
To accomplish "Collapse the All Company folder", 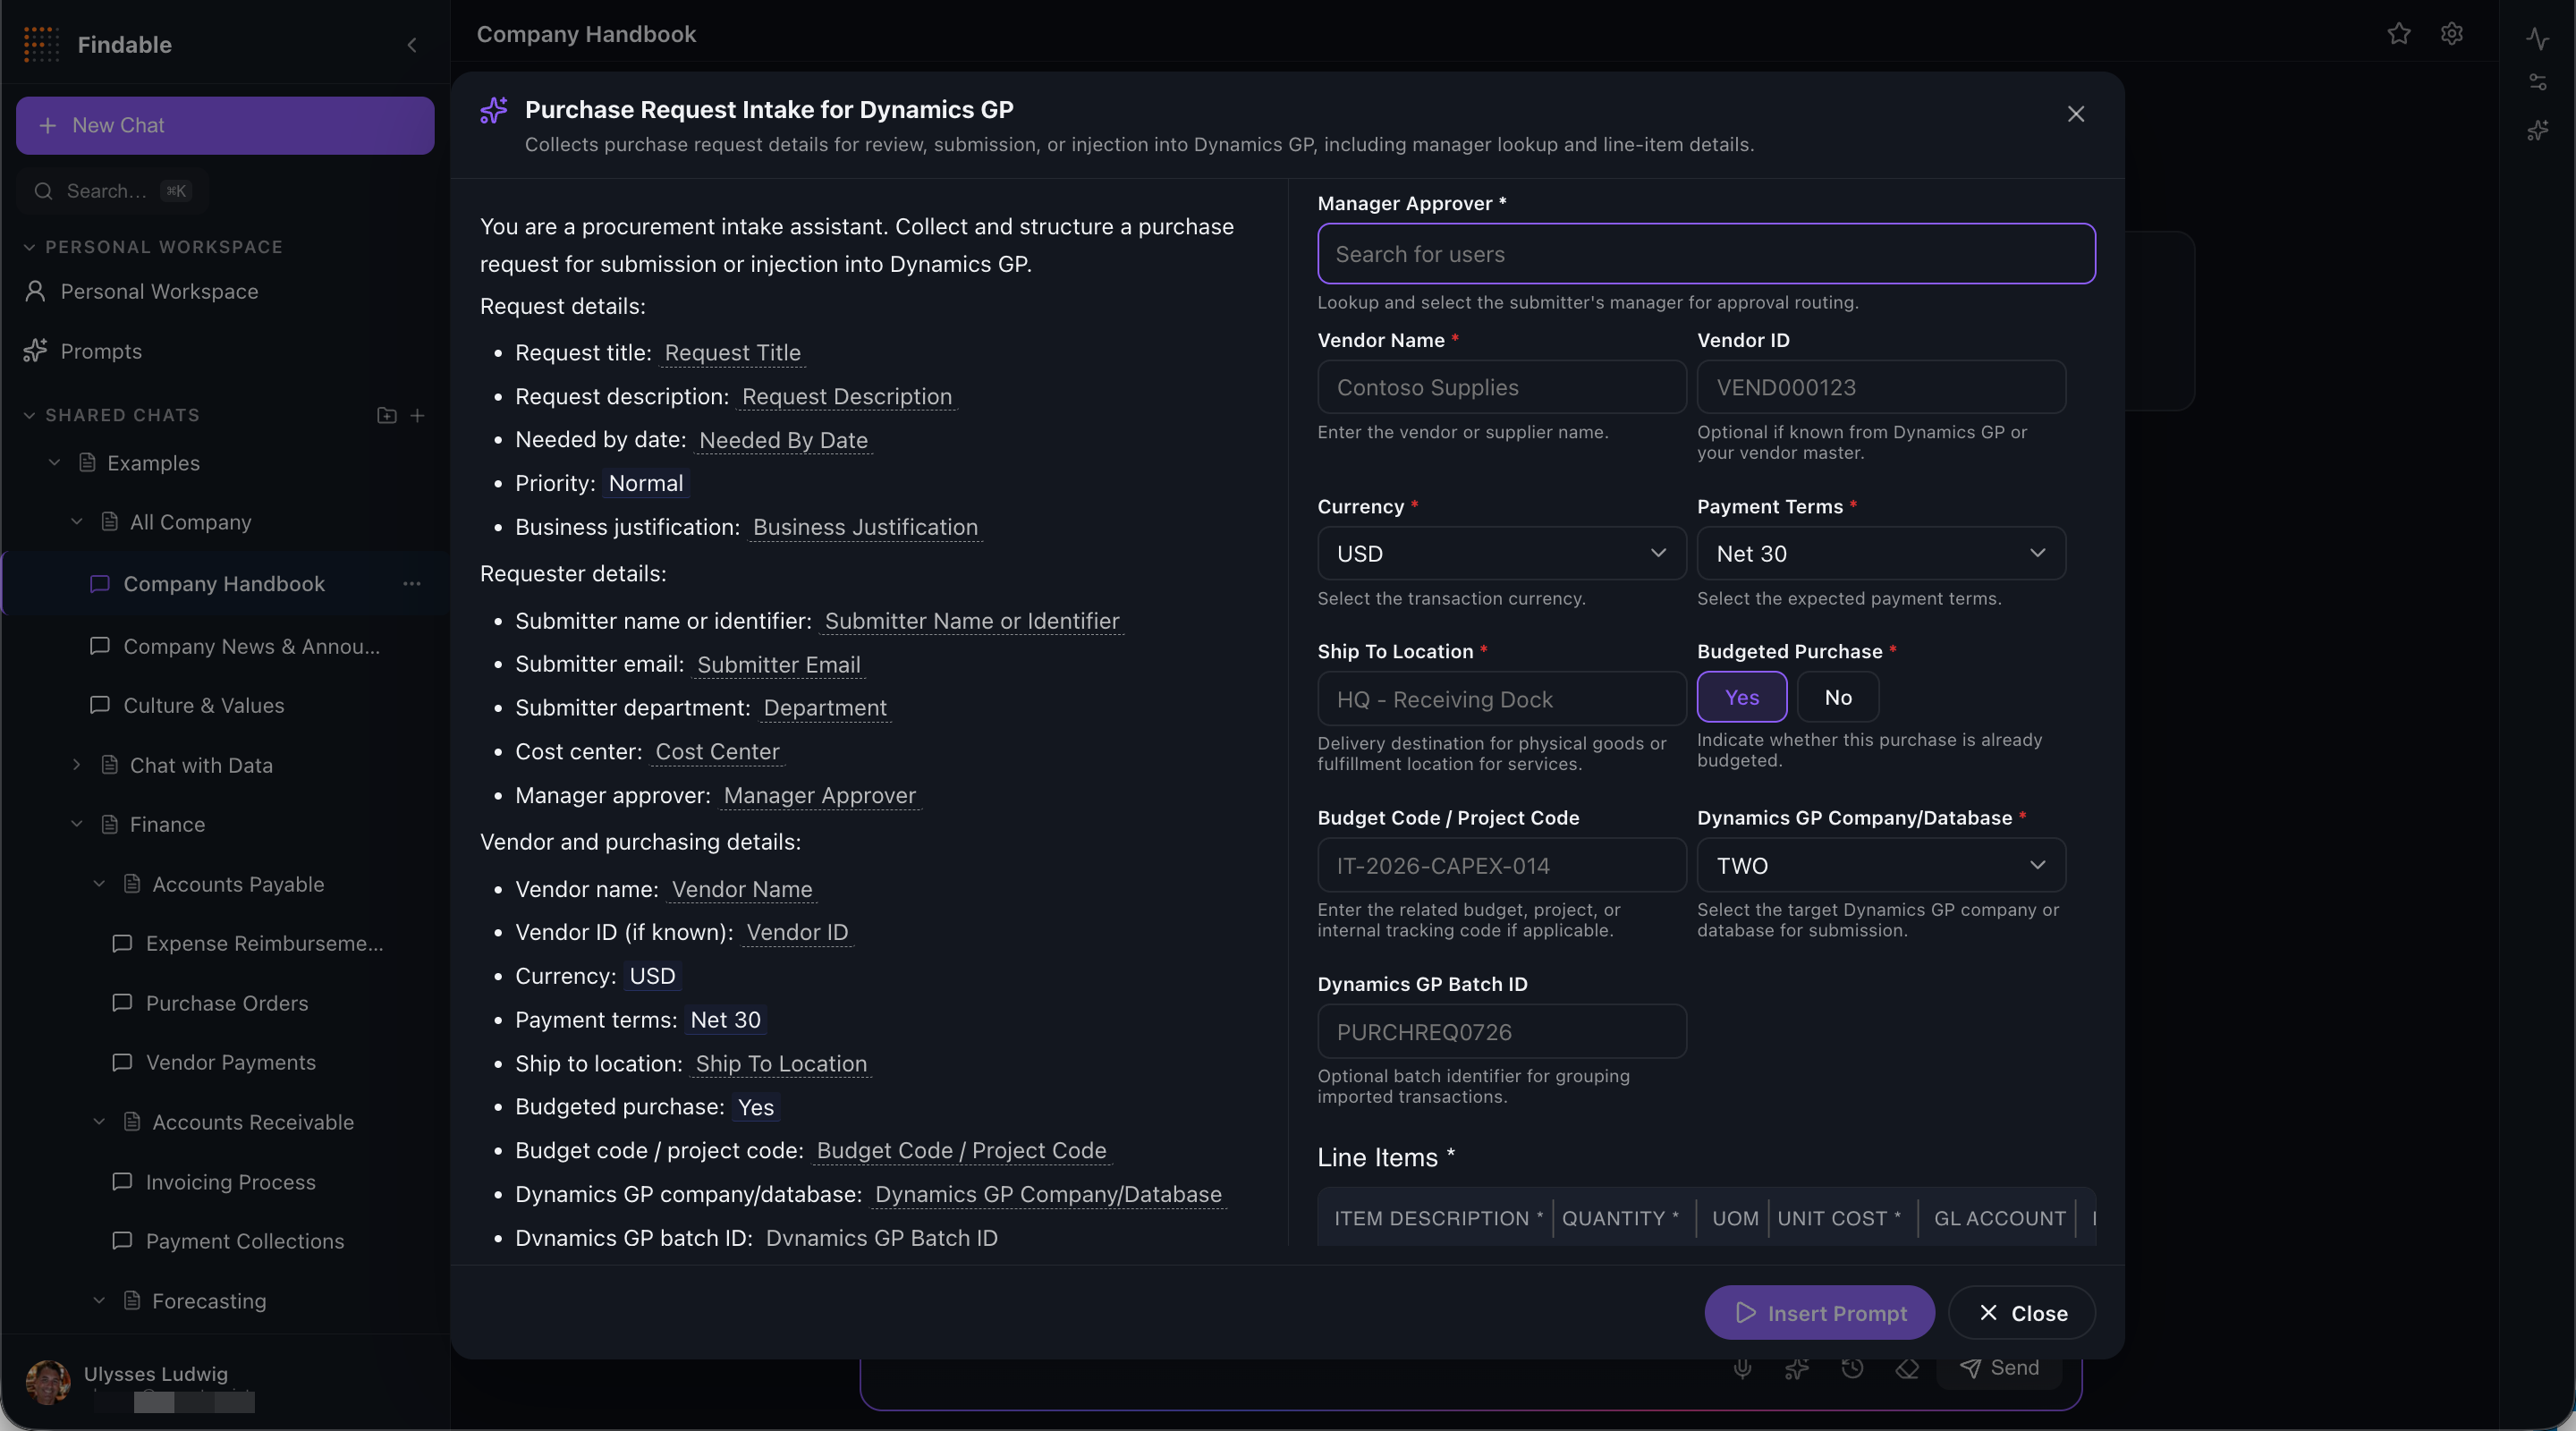I will [77, 521].
